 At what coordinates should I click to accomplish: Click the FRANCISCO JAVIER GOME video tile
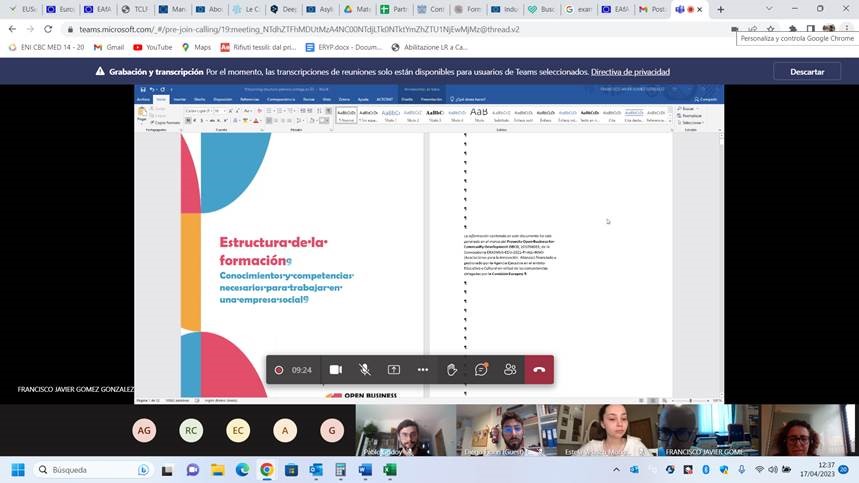[708, 430]
